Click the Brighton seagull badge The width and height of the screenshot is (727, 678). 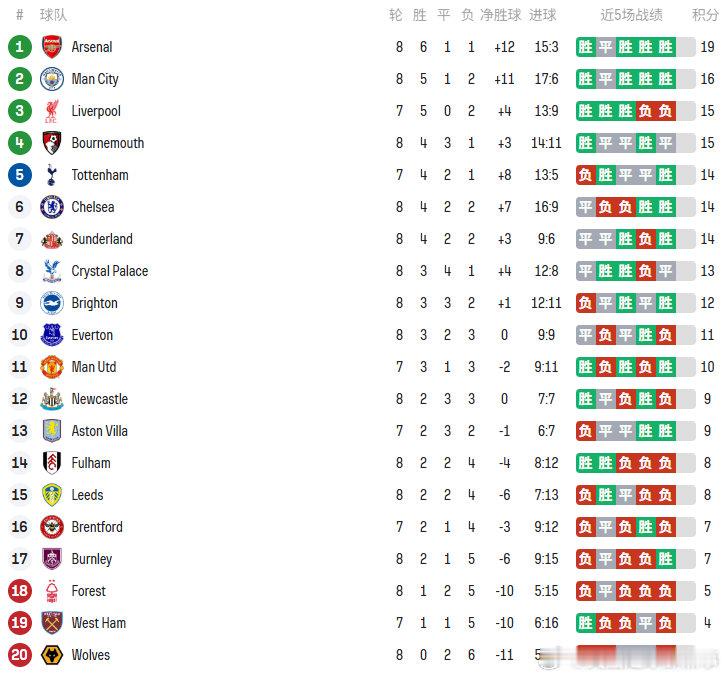click(x=52, y=303)
